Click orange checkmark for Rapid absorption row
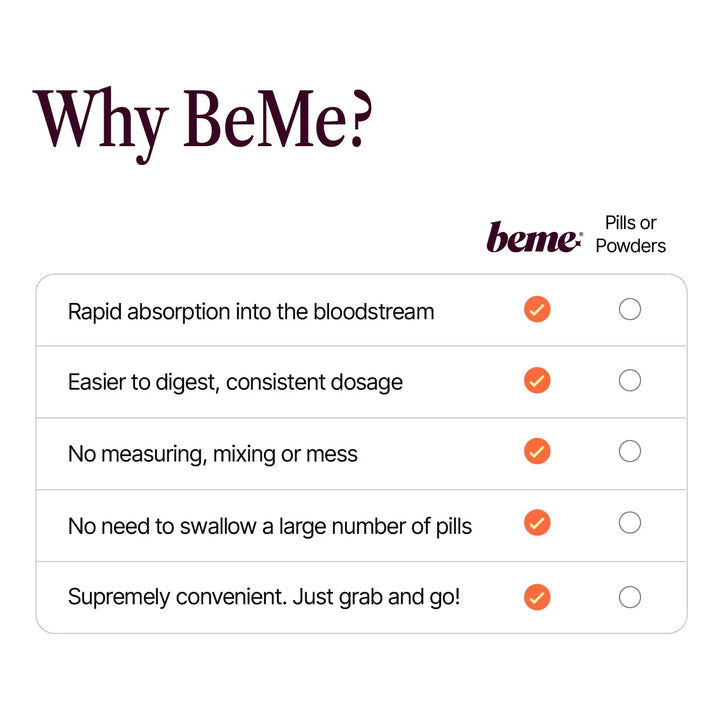The width and height of the screenshot is (720, 720). [x=537, y=310]
